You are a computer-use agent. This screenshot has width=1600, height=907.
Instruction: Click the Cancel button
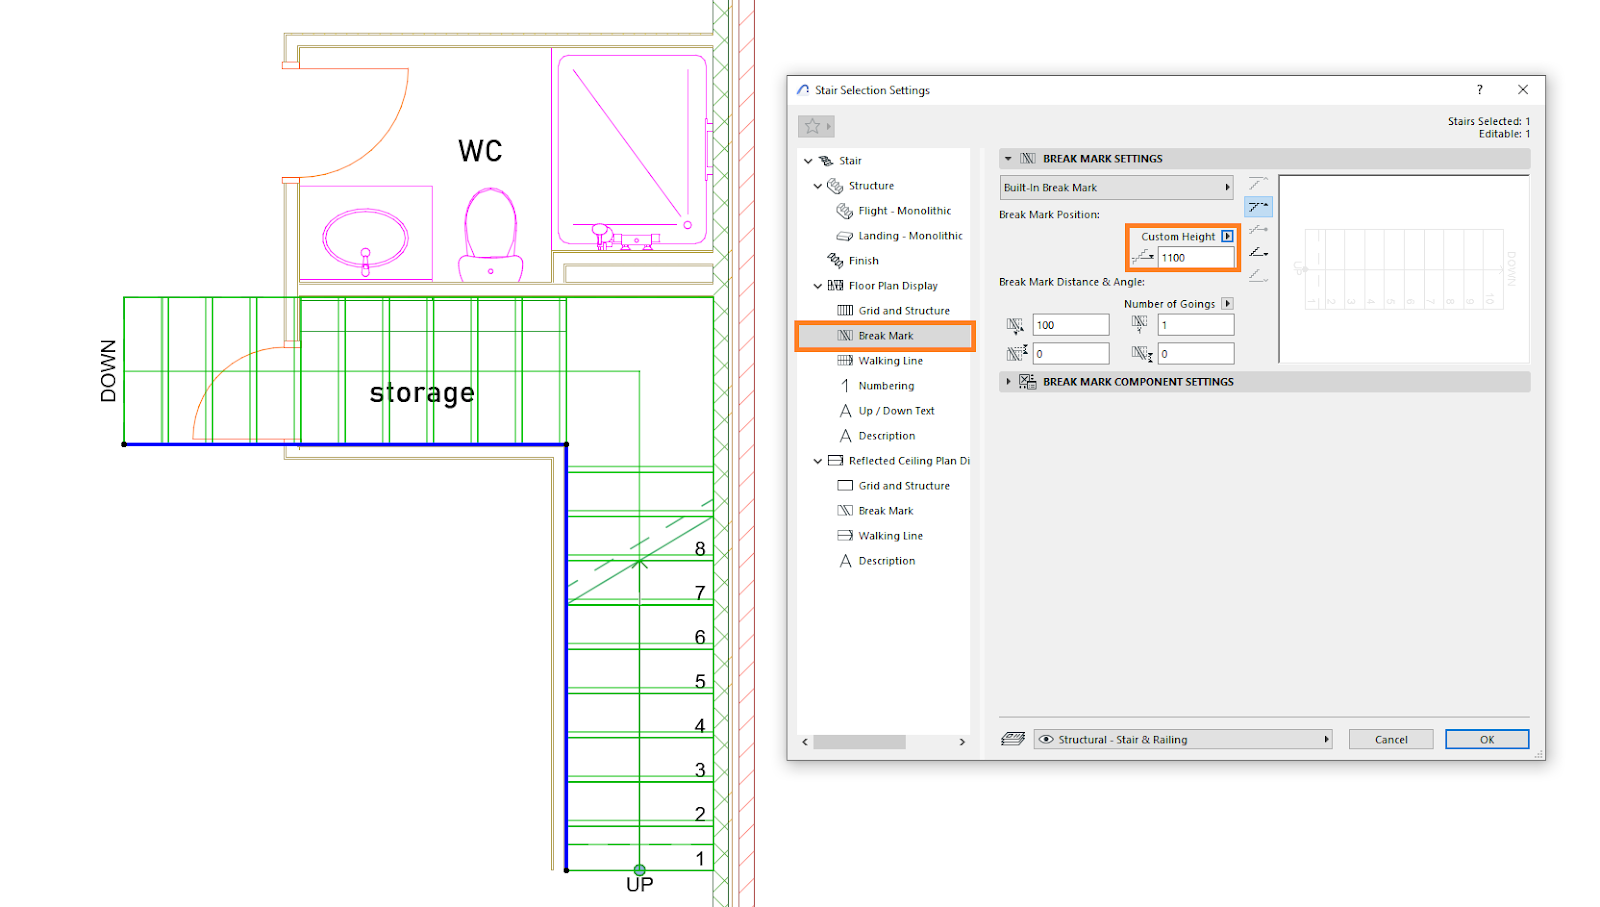[x=1391, y=740]
